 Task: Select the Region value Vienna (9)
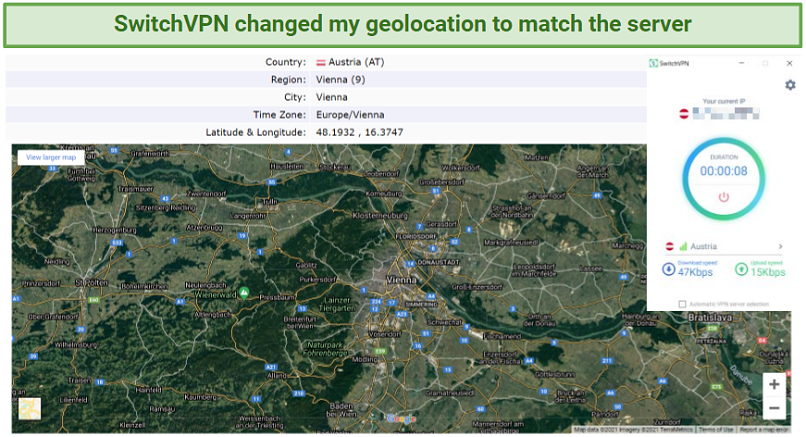[341, 80]
